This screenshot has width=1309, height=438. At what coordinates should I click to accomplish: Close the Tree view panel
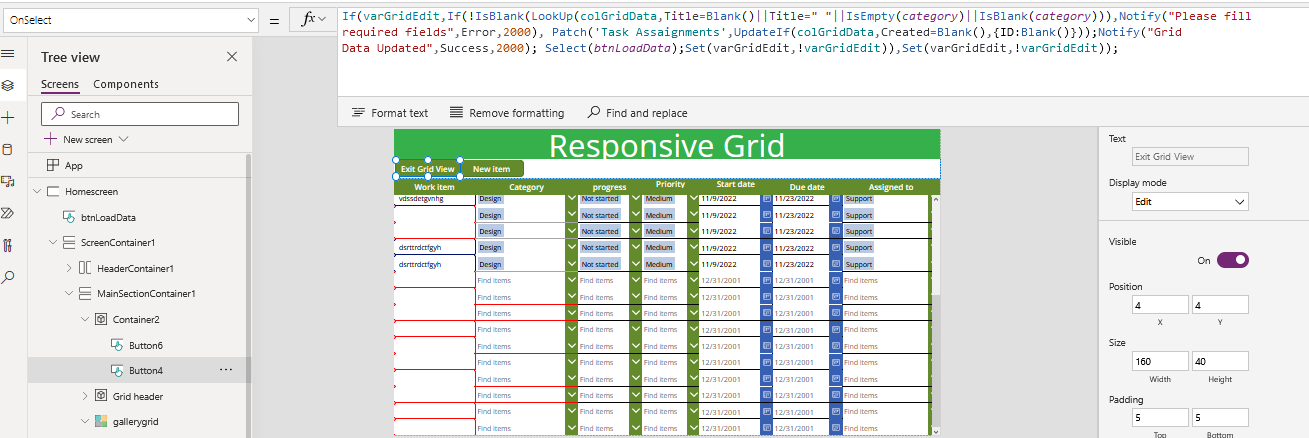pyautogui.click(x=232, y=57)
